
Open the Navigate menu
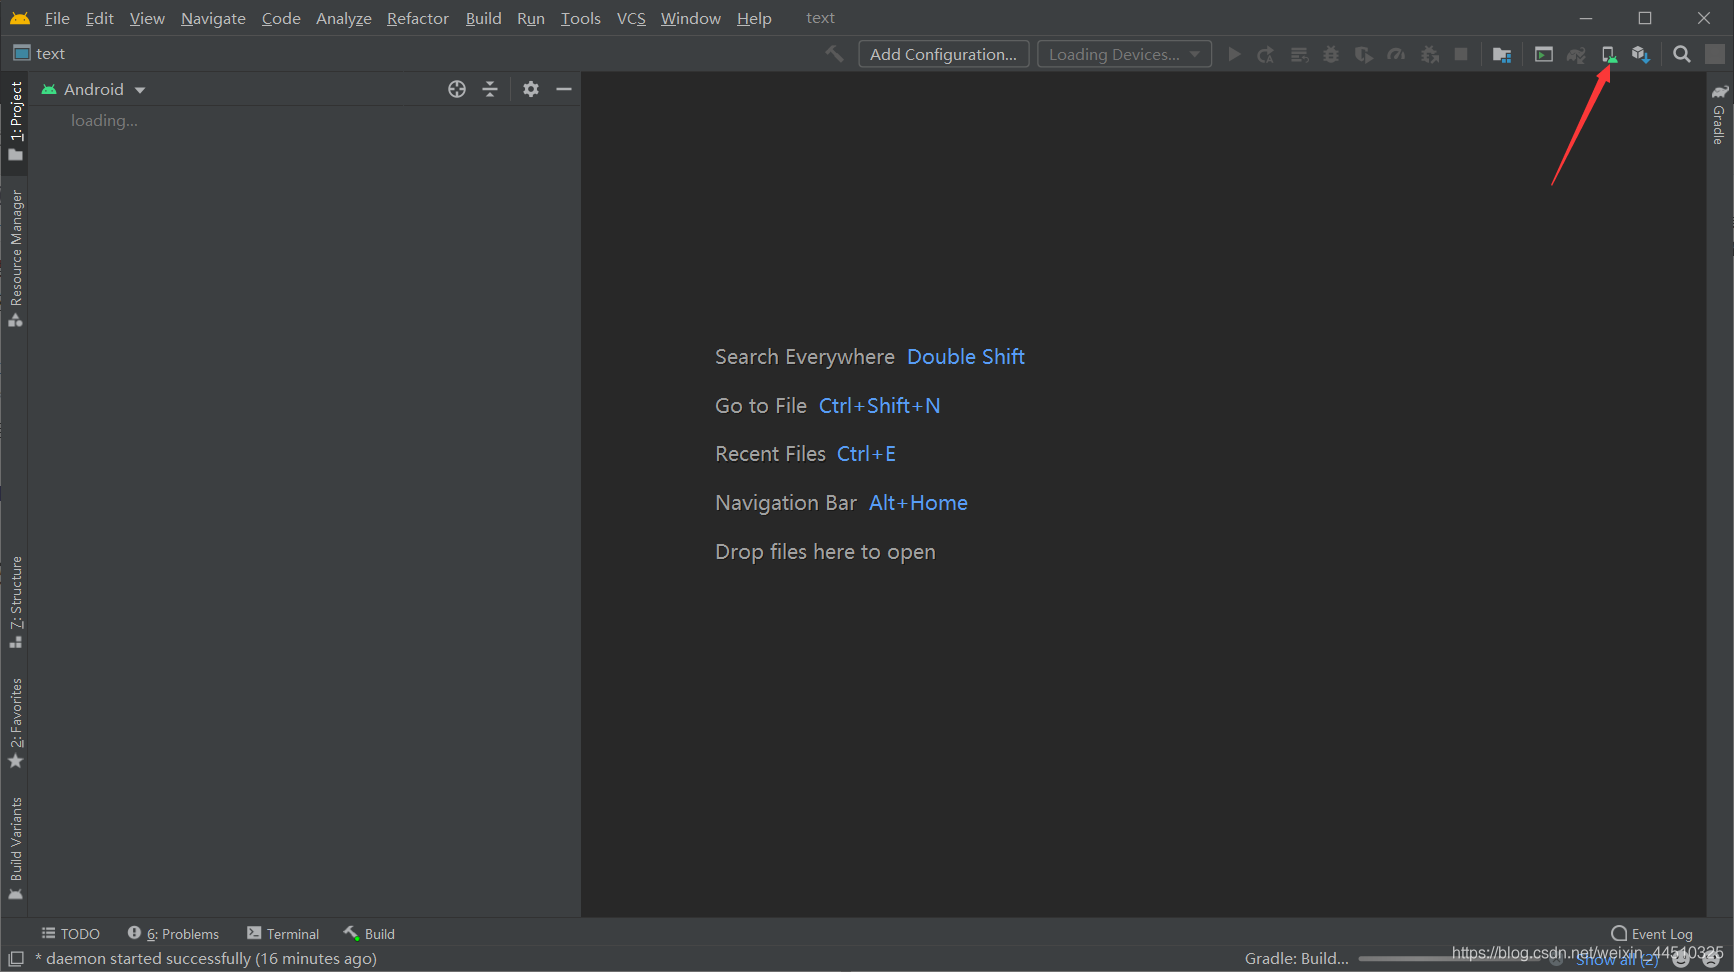click(213, 18)
